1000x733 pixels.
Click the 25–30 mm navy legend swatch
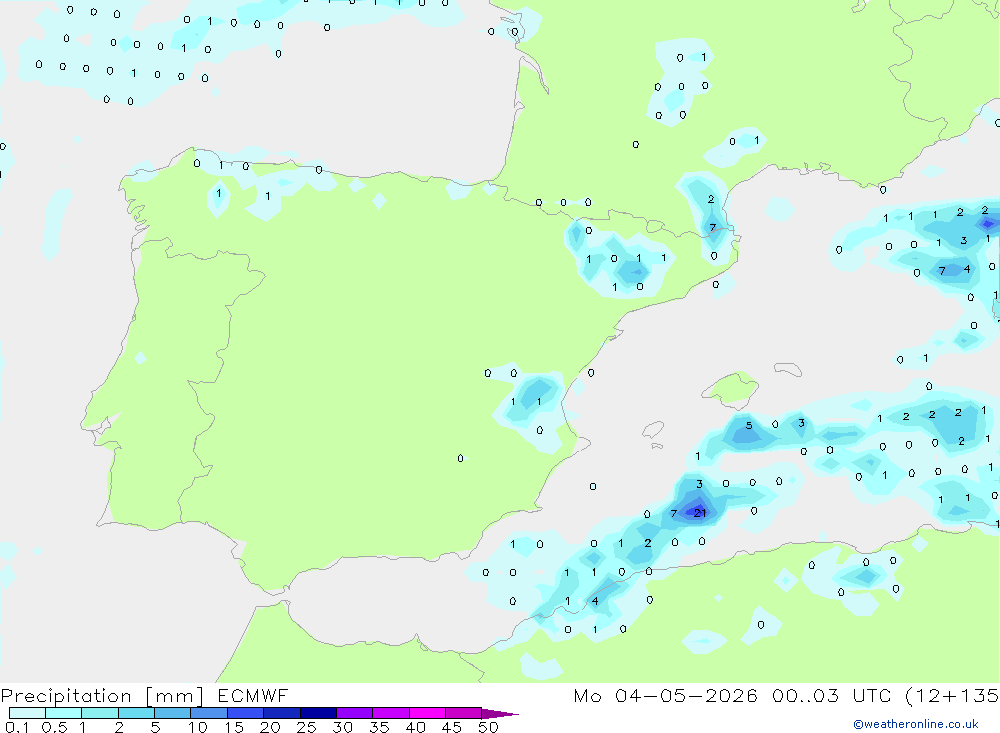coord(318,713)
